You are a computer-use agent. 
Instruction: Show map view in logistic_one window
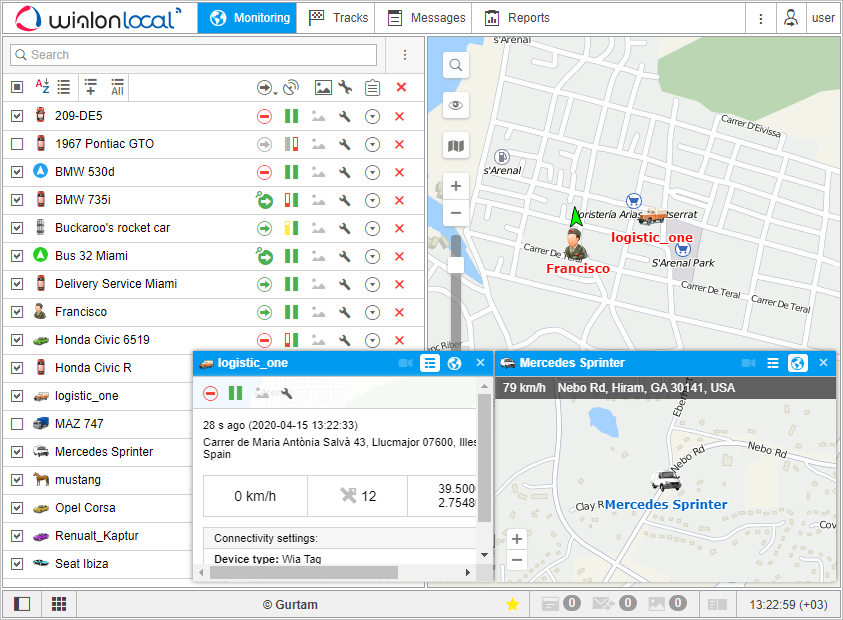[x=454, y=364]
